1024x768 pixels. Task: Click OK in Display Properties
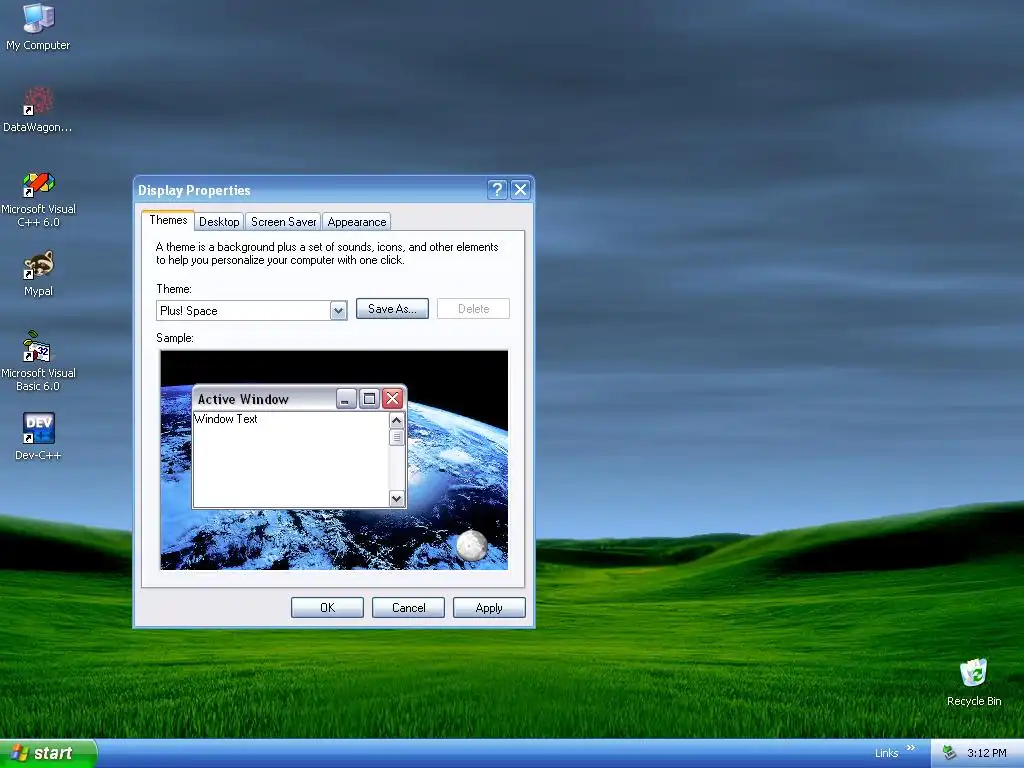point(327,608)
